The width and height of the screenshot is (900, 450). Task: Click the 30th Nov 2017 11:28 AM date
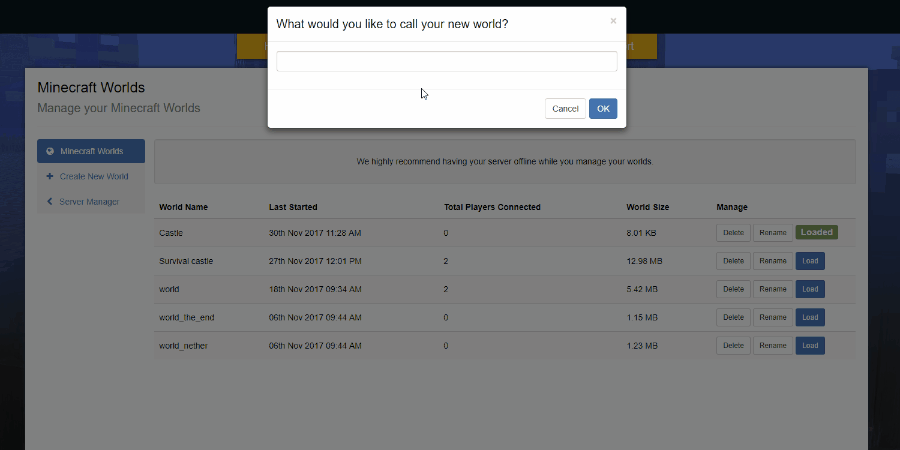(315, 233)
